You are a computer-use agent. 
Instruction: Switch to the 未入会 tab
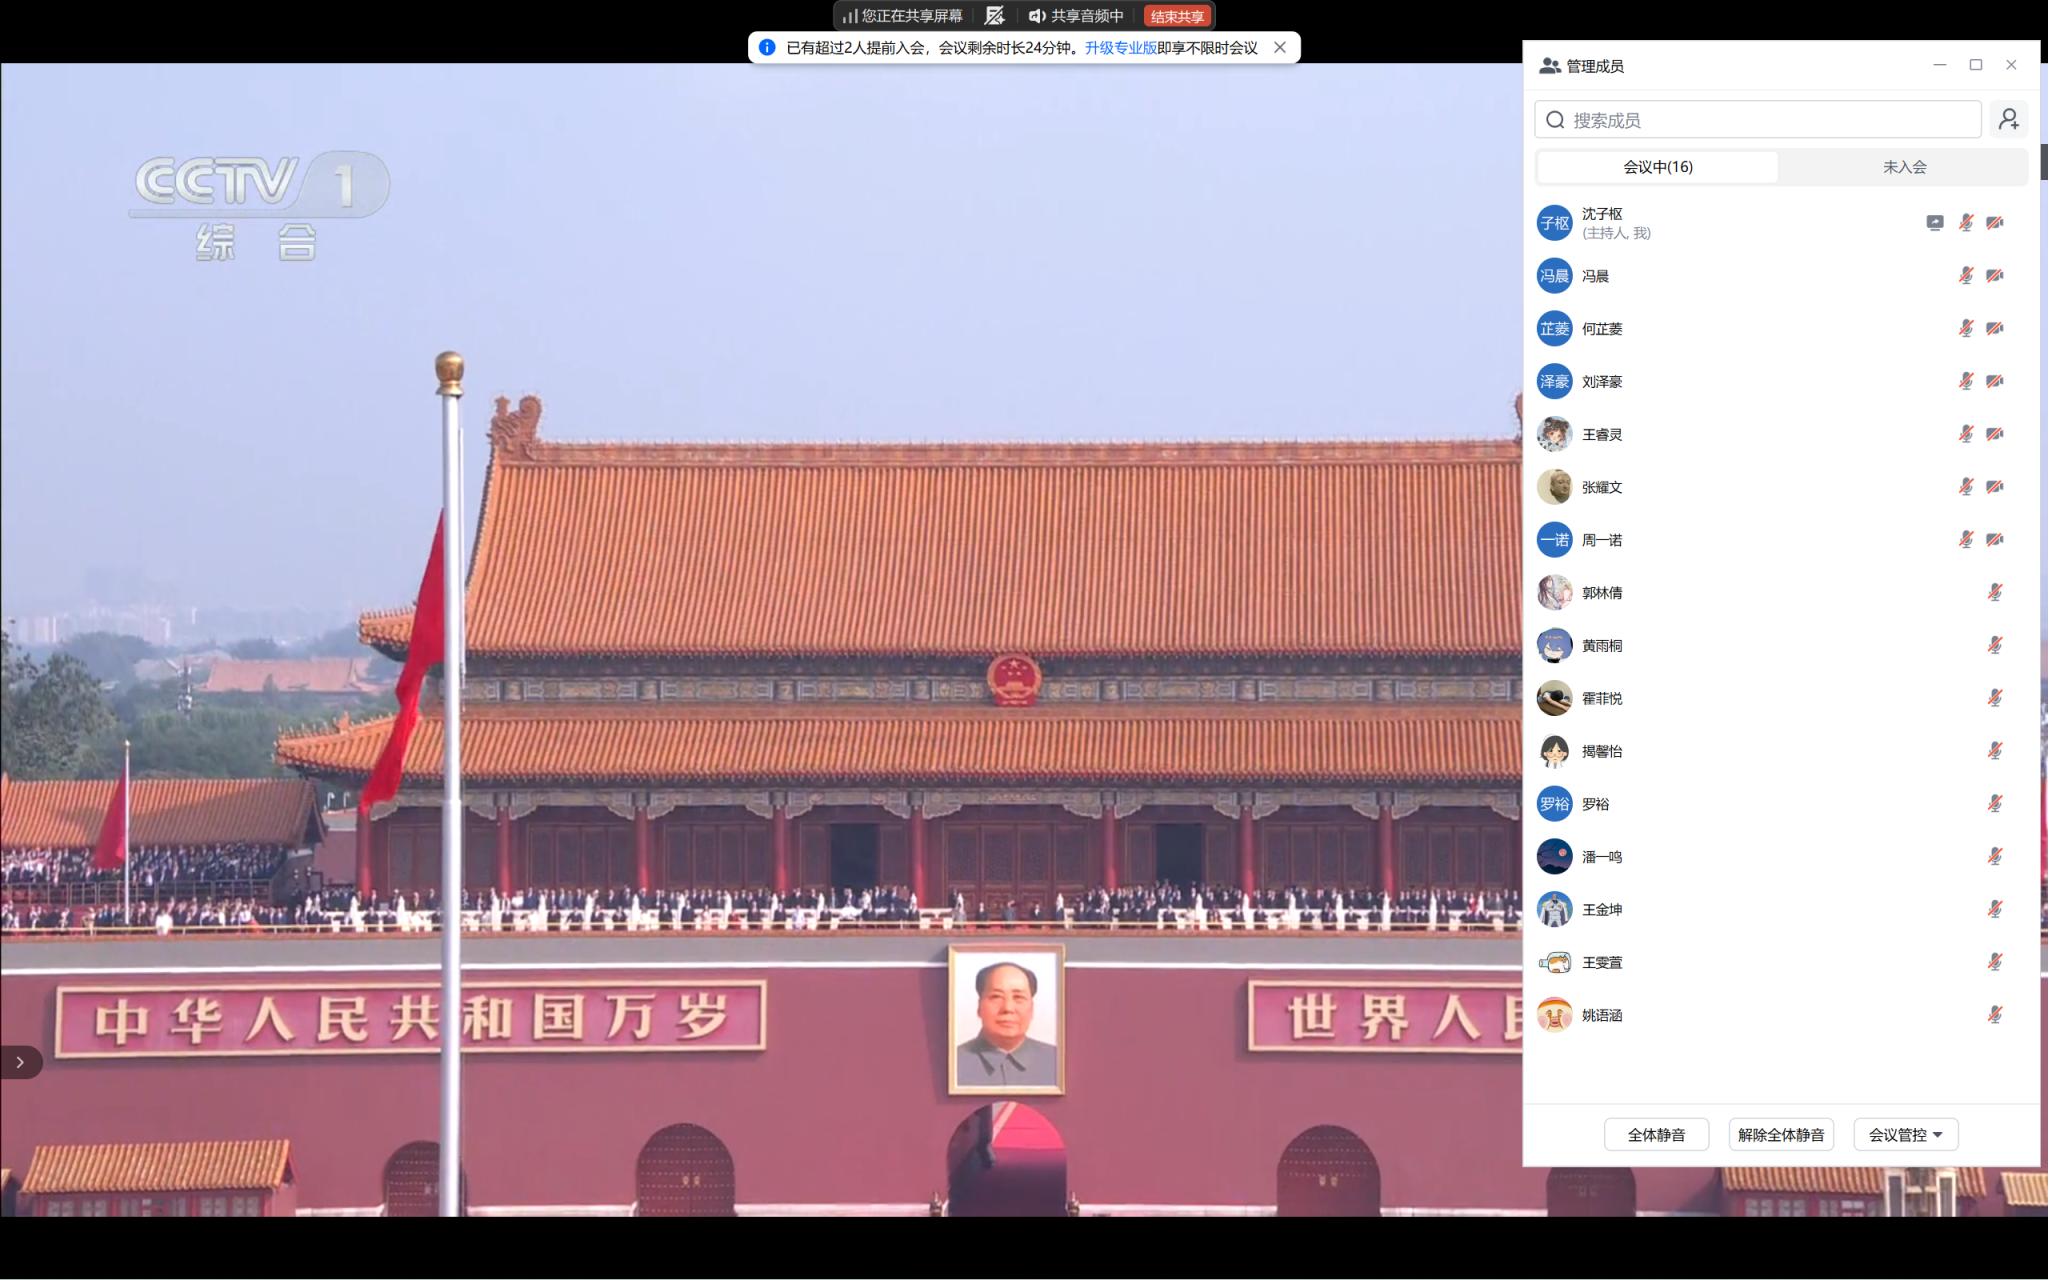coord(1904,167)
